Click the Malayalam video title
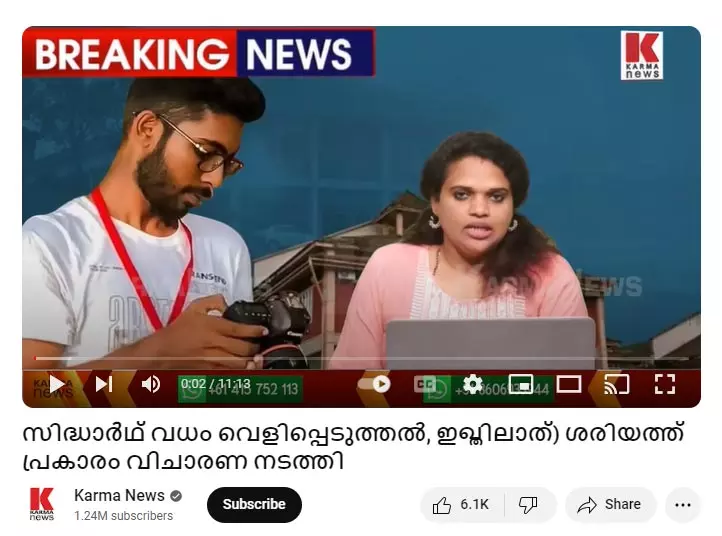 pyautogui.click(x=353, y=447)
